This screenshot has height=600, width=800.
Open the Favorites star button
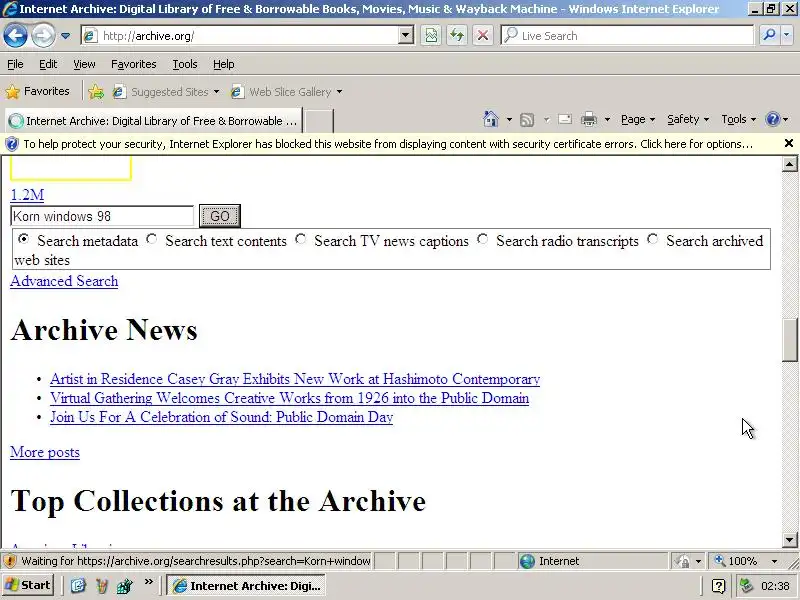pos(37,91)
